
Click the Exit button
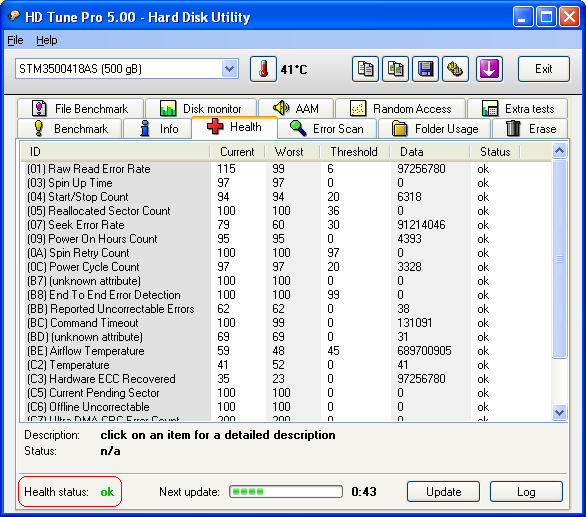(x=543, y=69)
